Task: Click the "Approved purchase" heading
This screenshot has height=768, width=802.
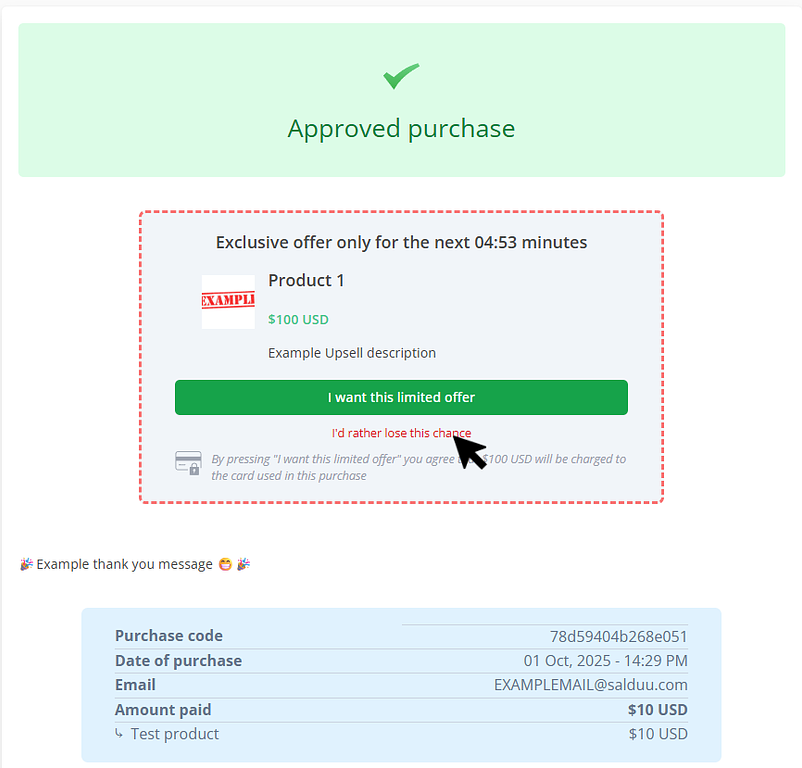Action: [401, 129]
